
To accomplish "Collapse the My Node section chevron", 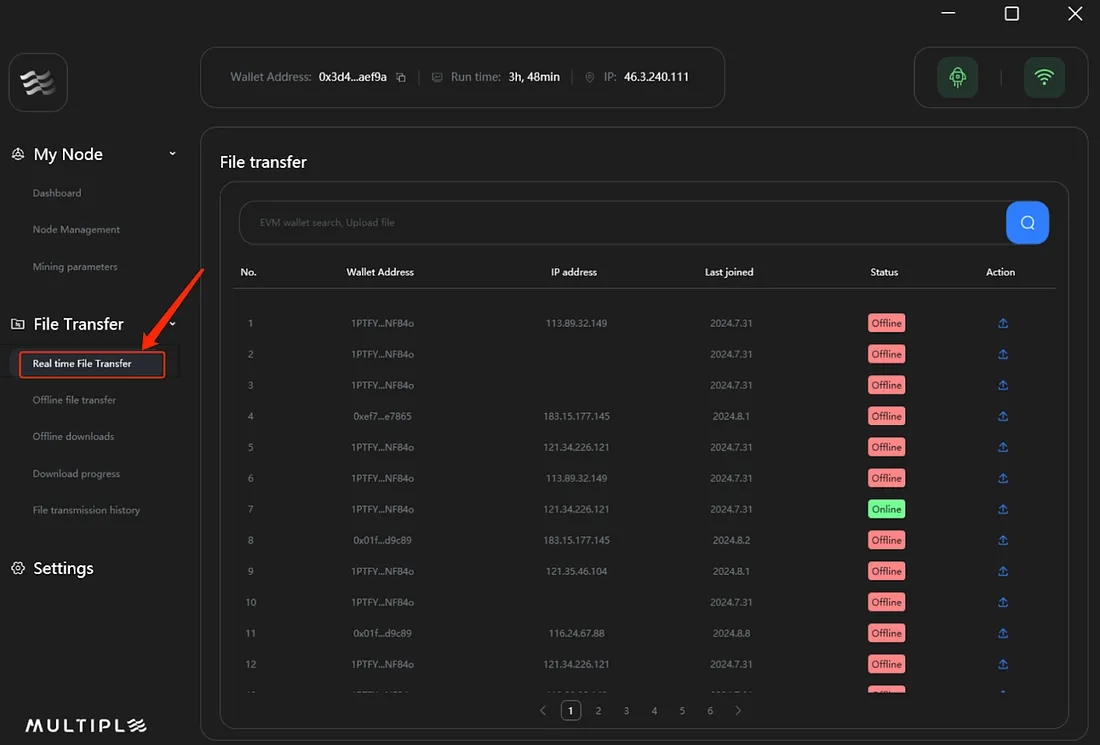I will pyautogui.click(x=172, y=154).
